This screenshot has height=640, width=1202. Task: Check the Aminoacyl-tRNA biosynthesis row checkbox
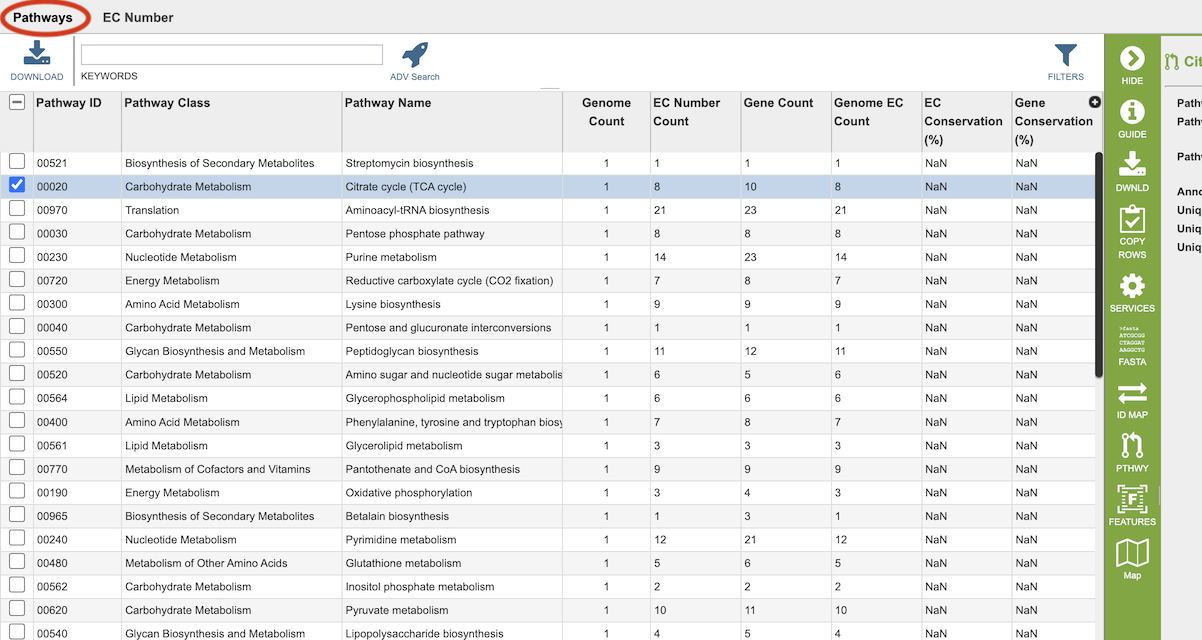17,208
